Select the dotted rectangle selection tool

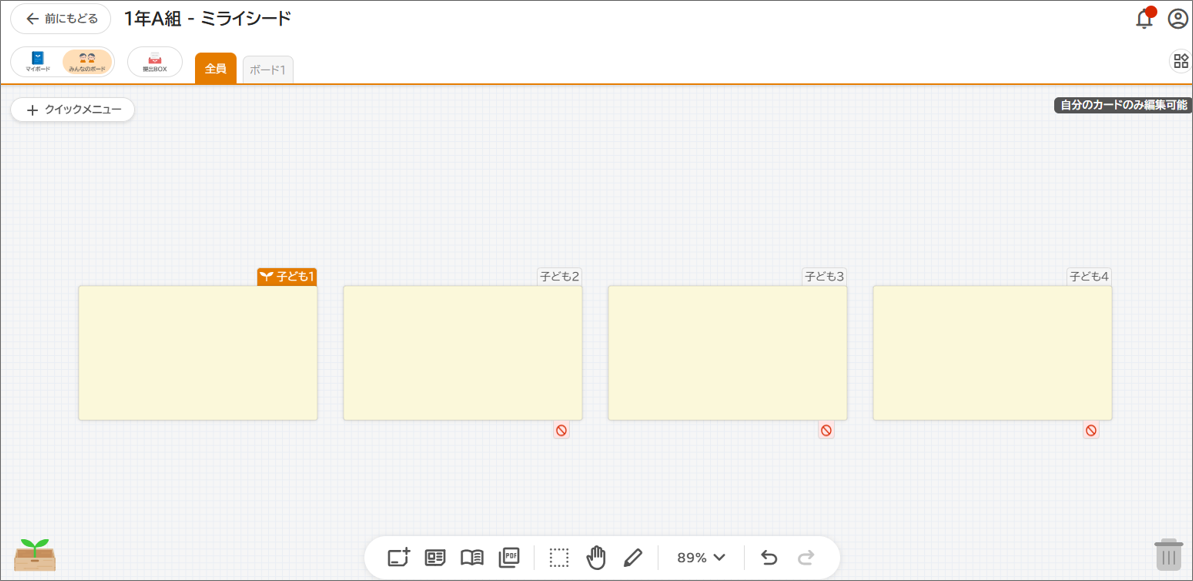pyautogui.click(x=559, y=557)
